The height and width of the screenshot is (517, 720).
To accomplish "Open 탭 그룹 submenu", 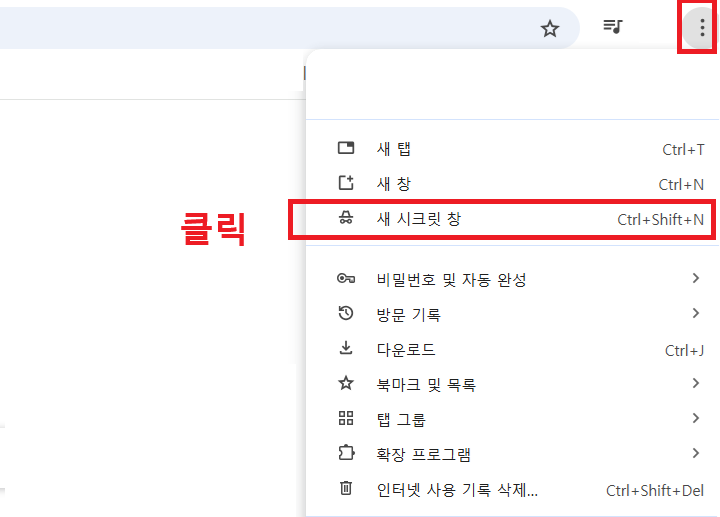I will pos(512,419).
